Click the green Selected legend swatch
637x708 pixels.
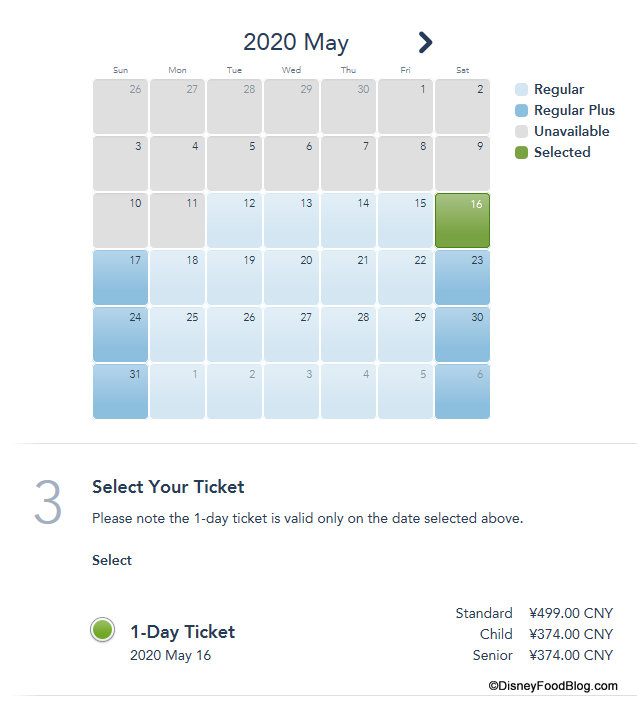point(521,153)
